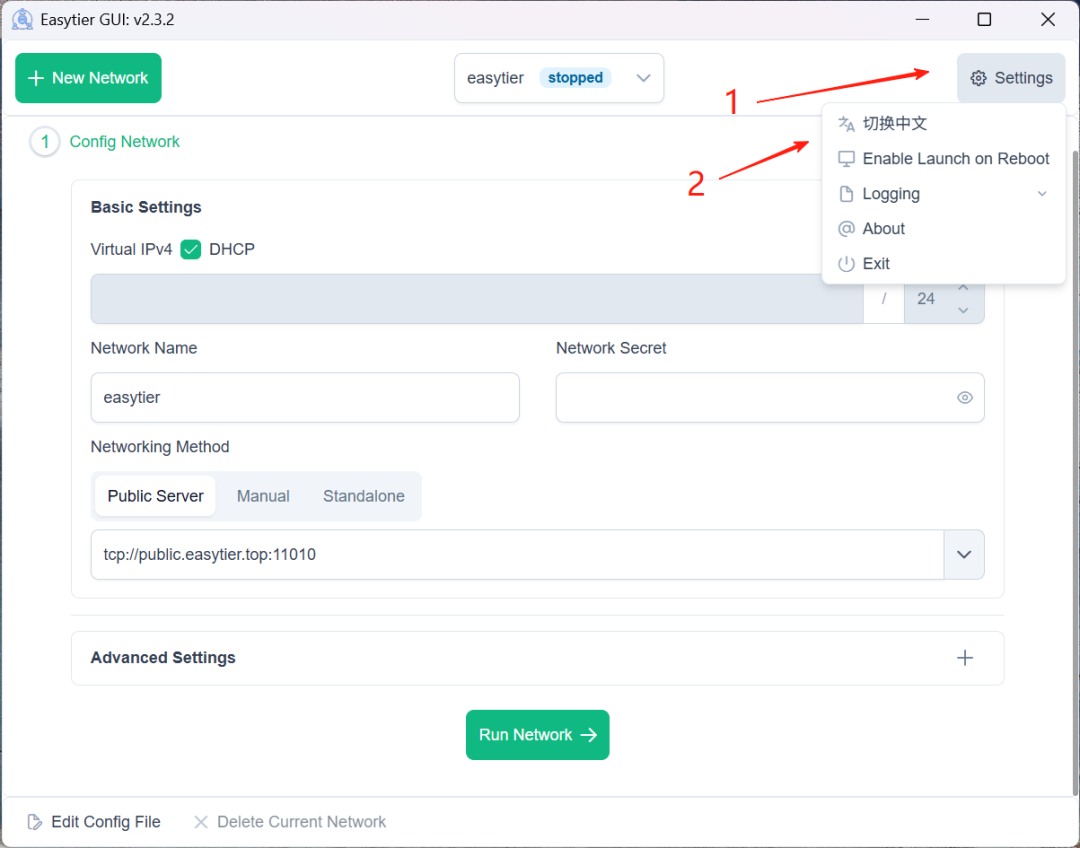This screenshot has height=848, width=1080.
Task: Click the plus icon in New Network
Action: click(x=36, y=78)
